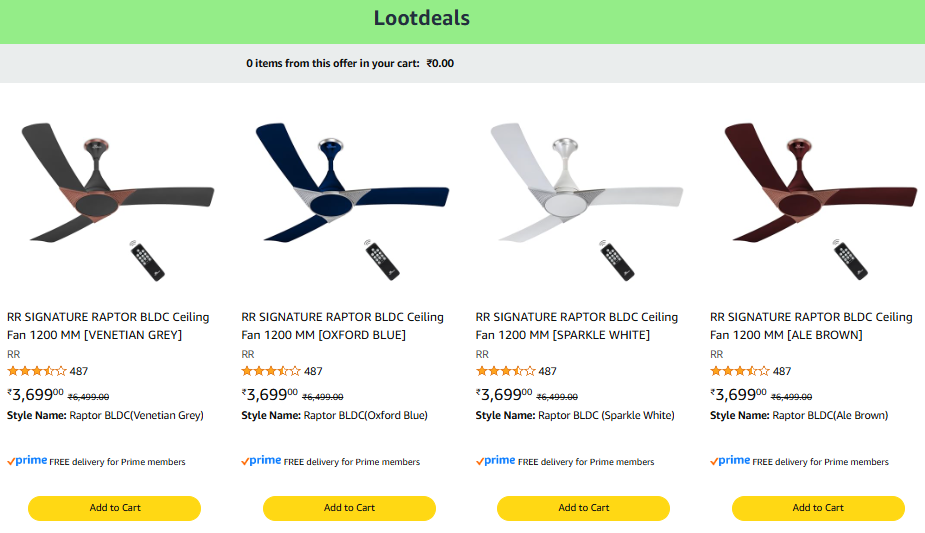Click the Prime logo under Sparkle White fan
This screenshot has height=533, width=925.
(x=496, y=461)
